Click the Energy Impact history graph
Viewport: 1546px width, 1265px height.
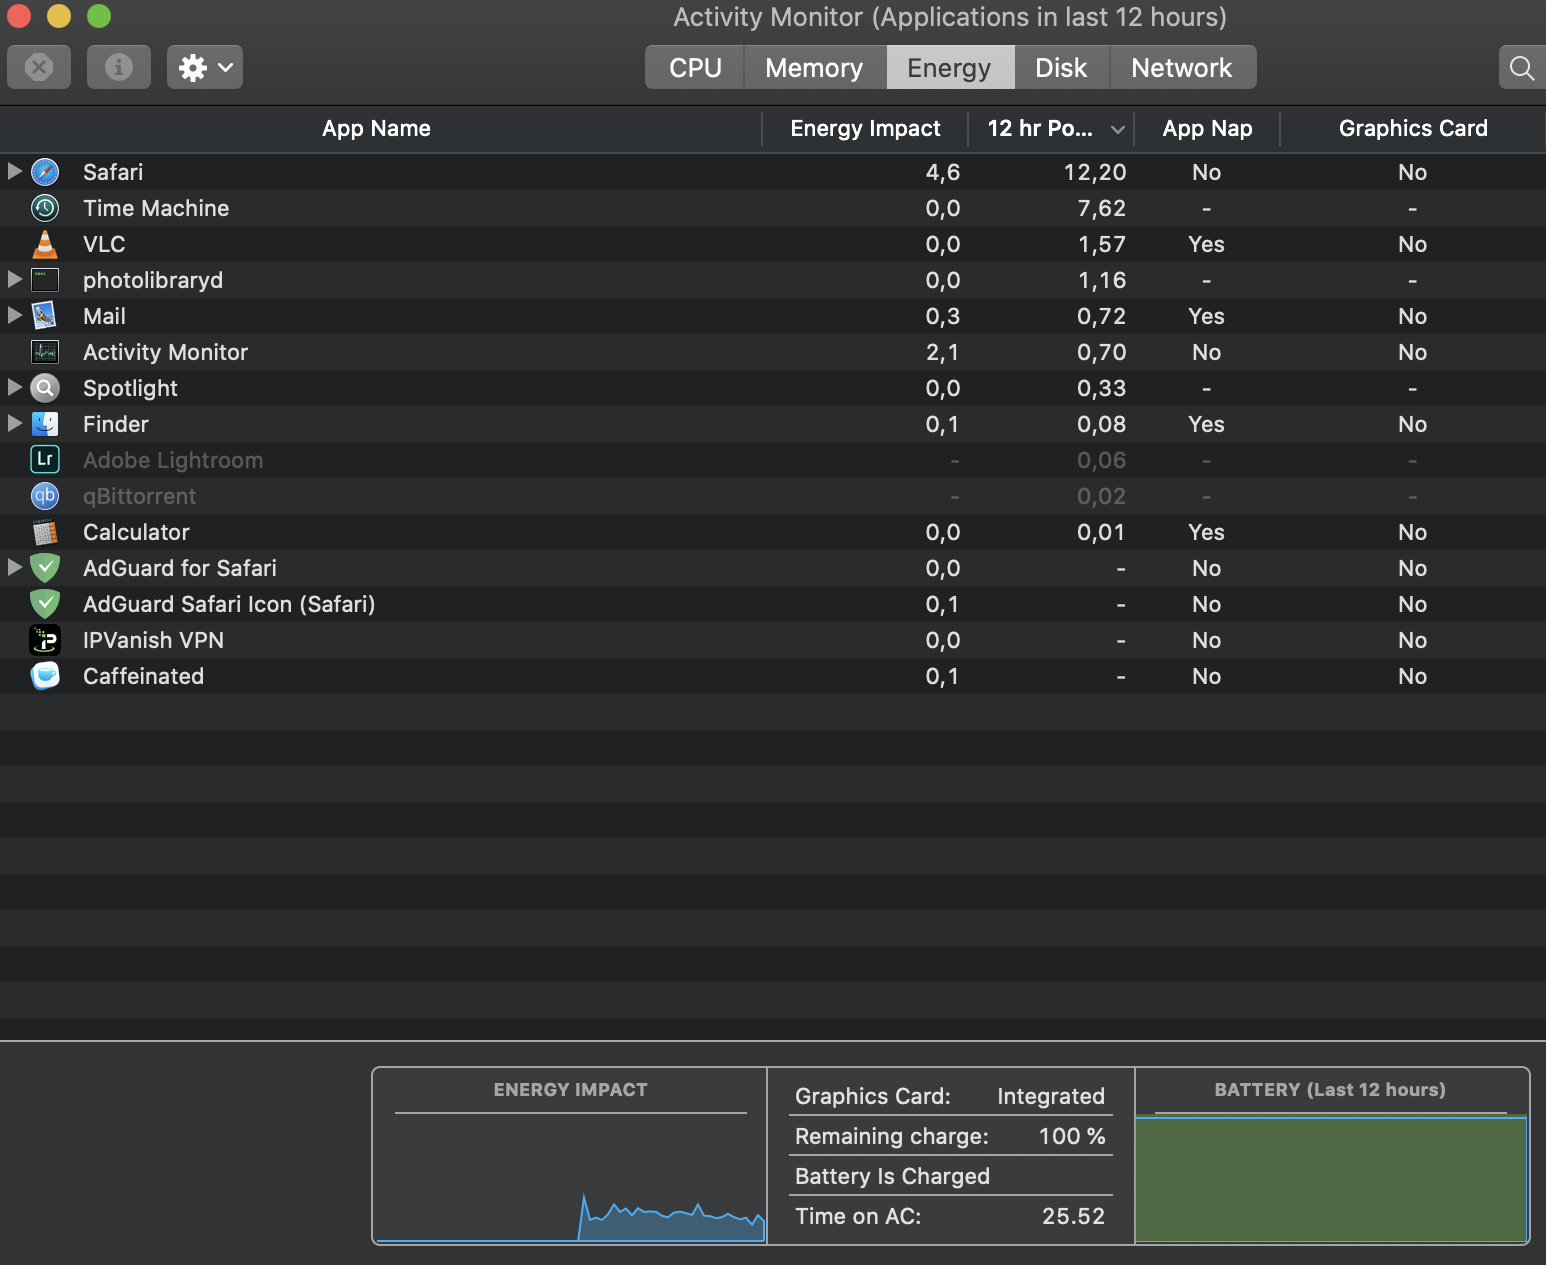(x=570, y=1178)
